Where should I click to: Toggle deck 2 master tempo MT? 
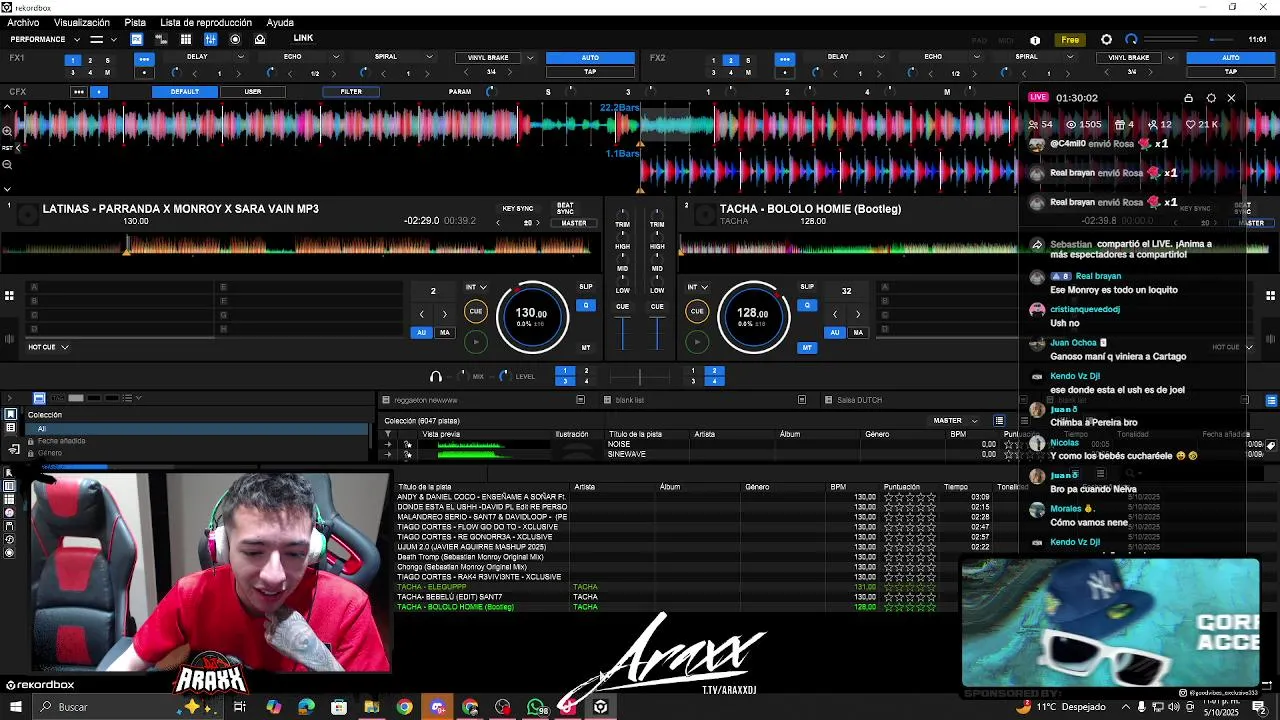(x=807, y=348)
